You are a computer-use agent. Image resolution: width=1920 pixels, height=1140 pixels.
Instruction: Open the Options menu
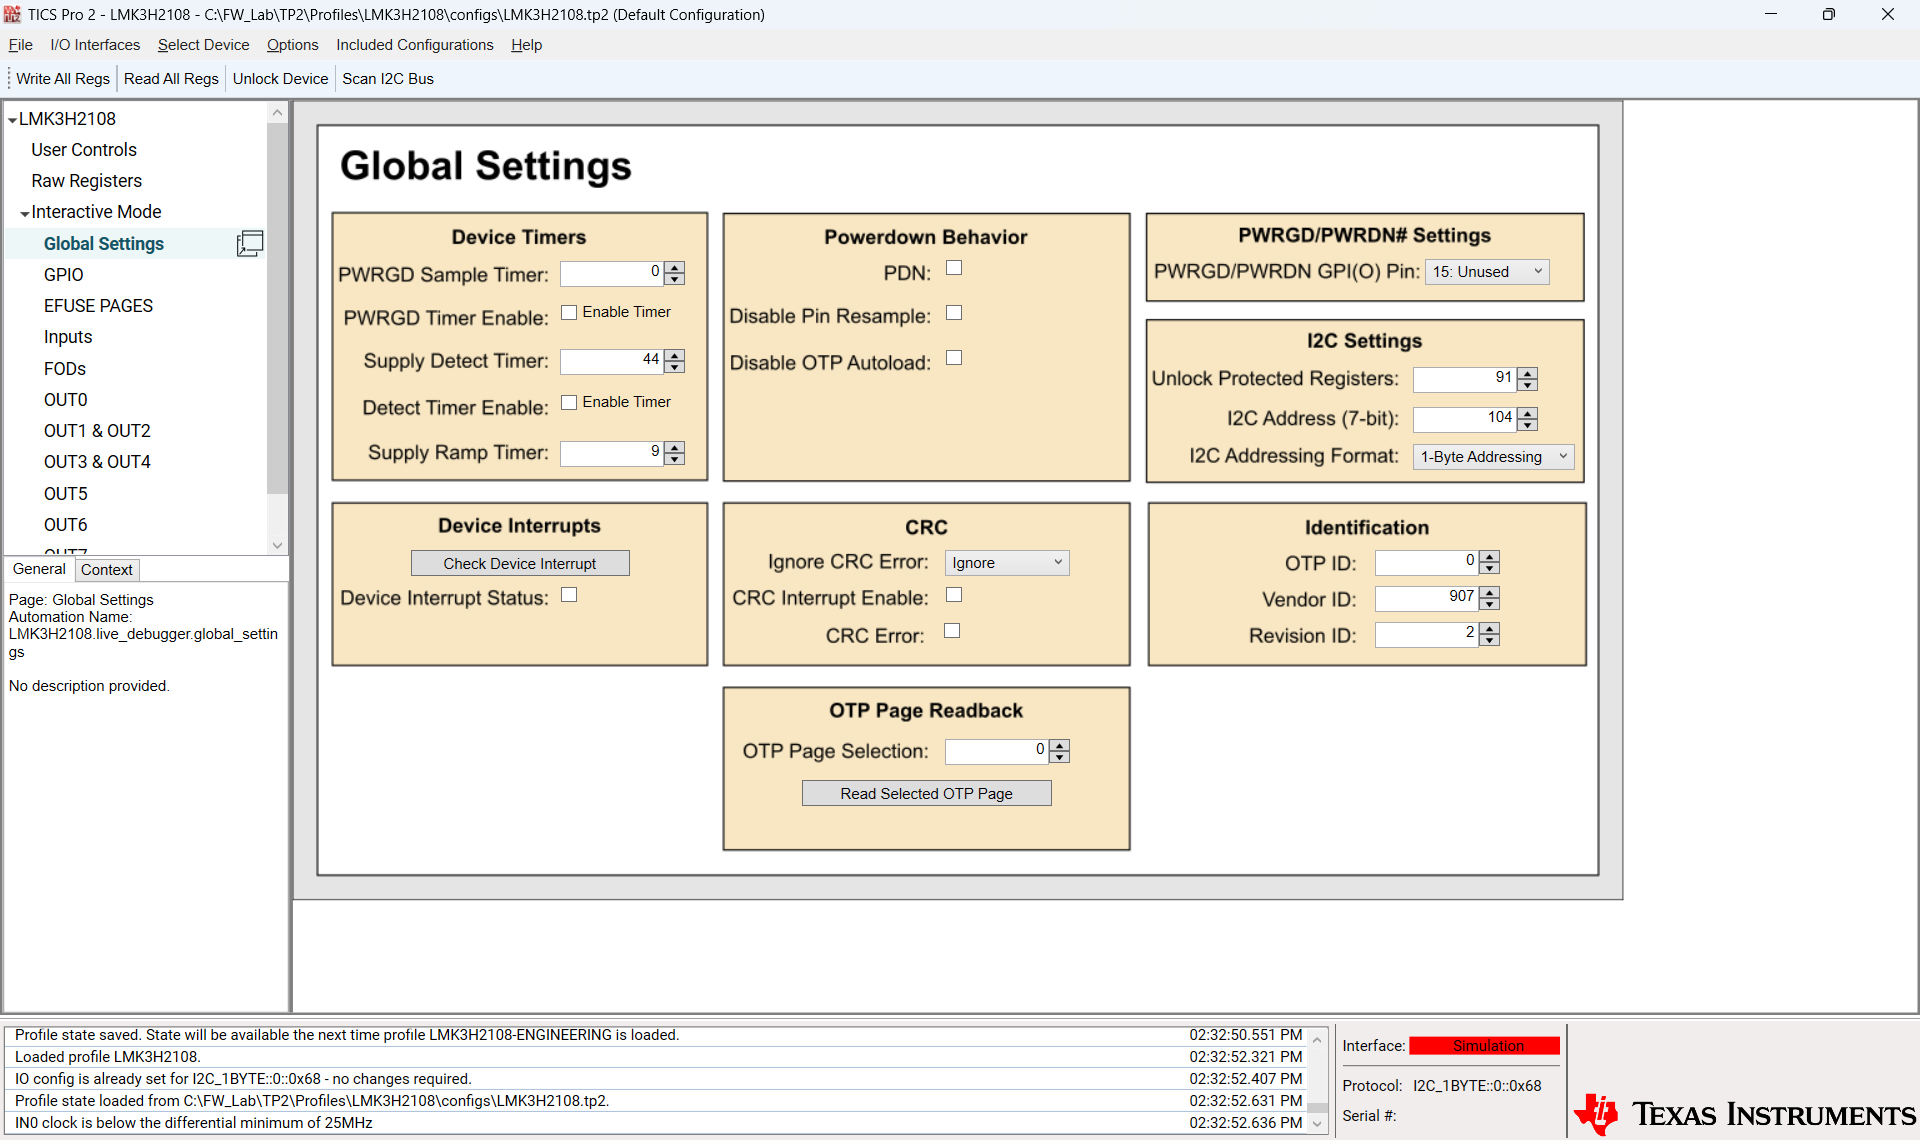[x=292, y=45]
